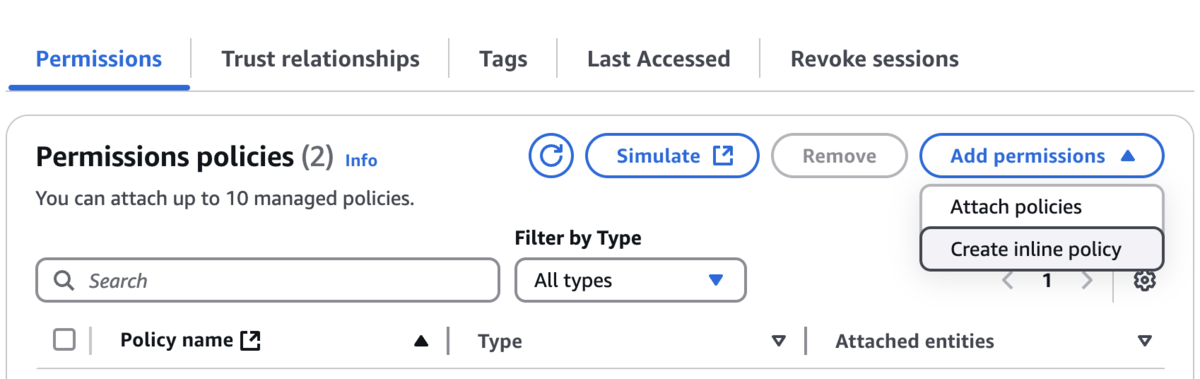Tick the select-all policies checkbox

[x=64, y=340]
